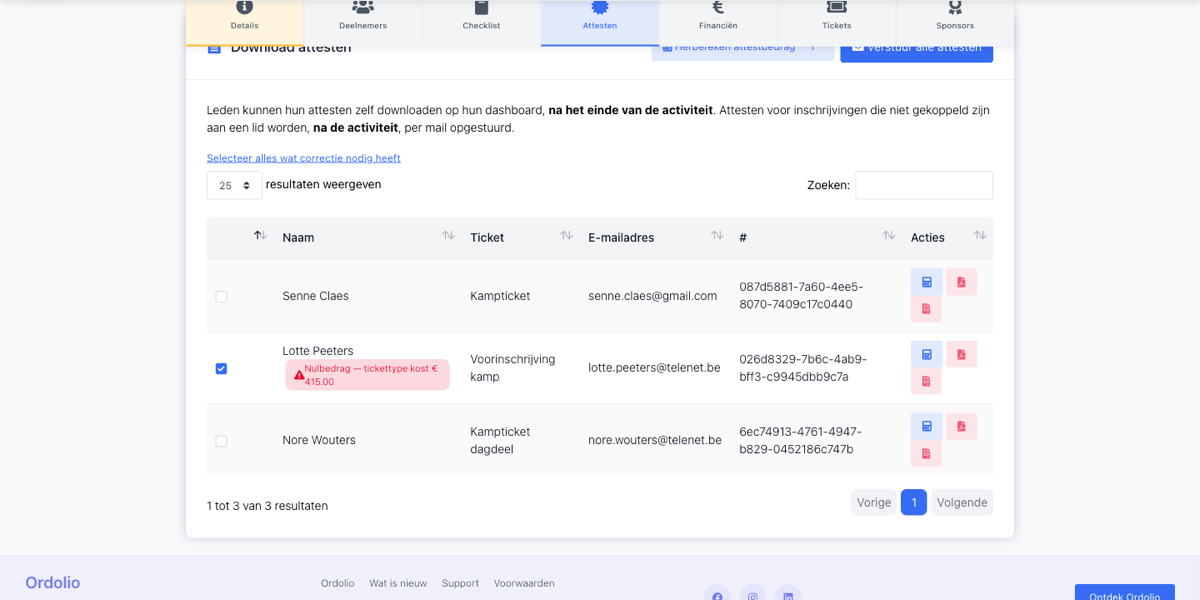Click email lotte.peeters@telenet.be
The width and height of the screenshot is (1200, 600).
(x=654, y=368)
